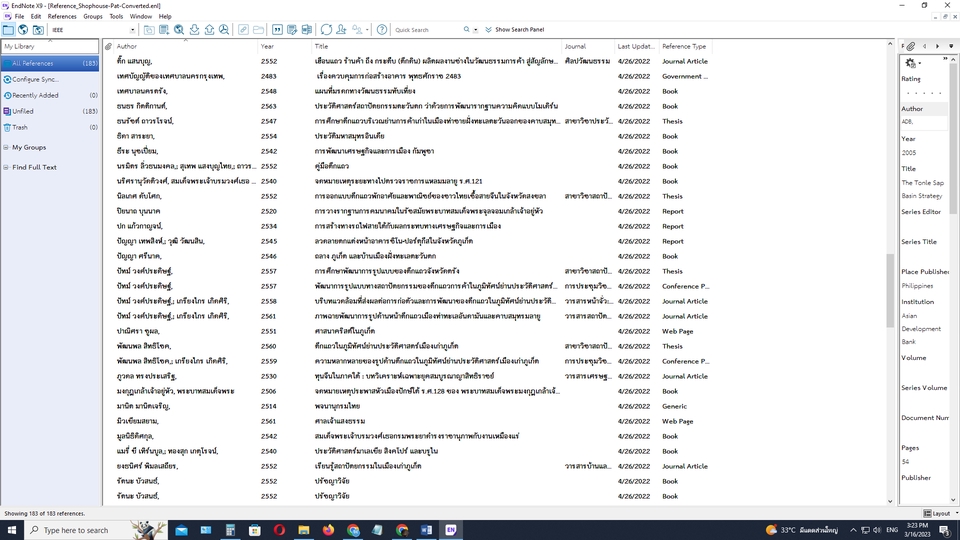
Task: Select reference with Year 2483 Government document
Action: tap(413, 76)
